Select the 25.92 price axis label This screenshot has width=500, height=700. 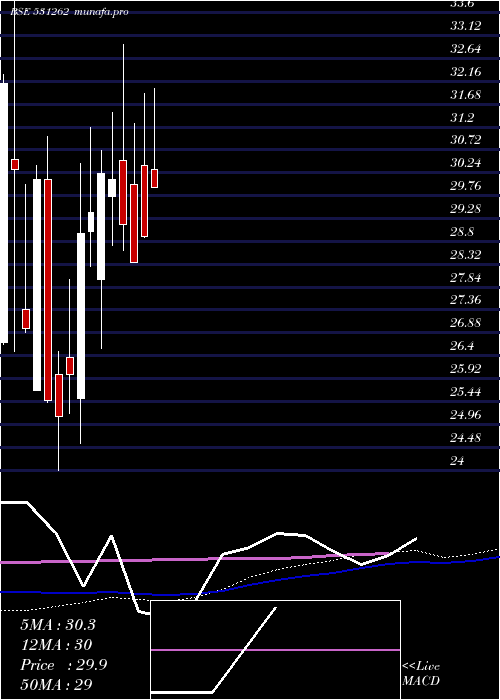(466, 369)
